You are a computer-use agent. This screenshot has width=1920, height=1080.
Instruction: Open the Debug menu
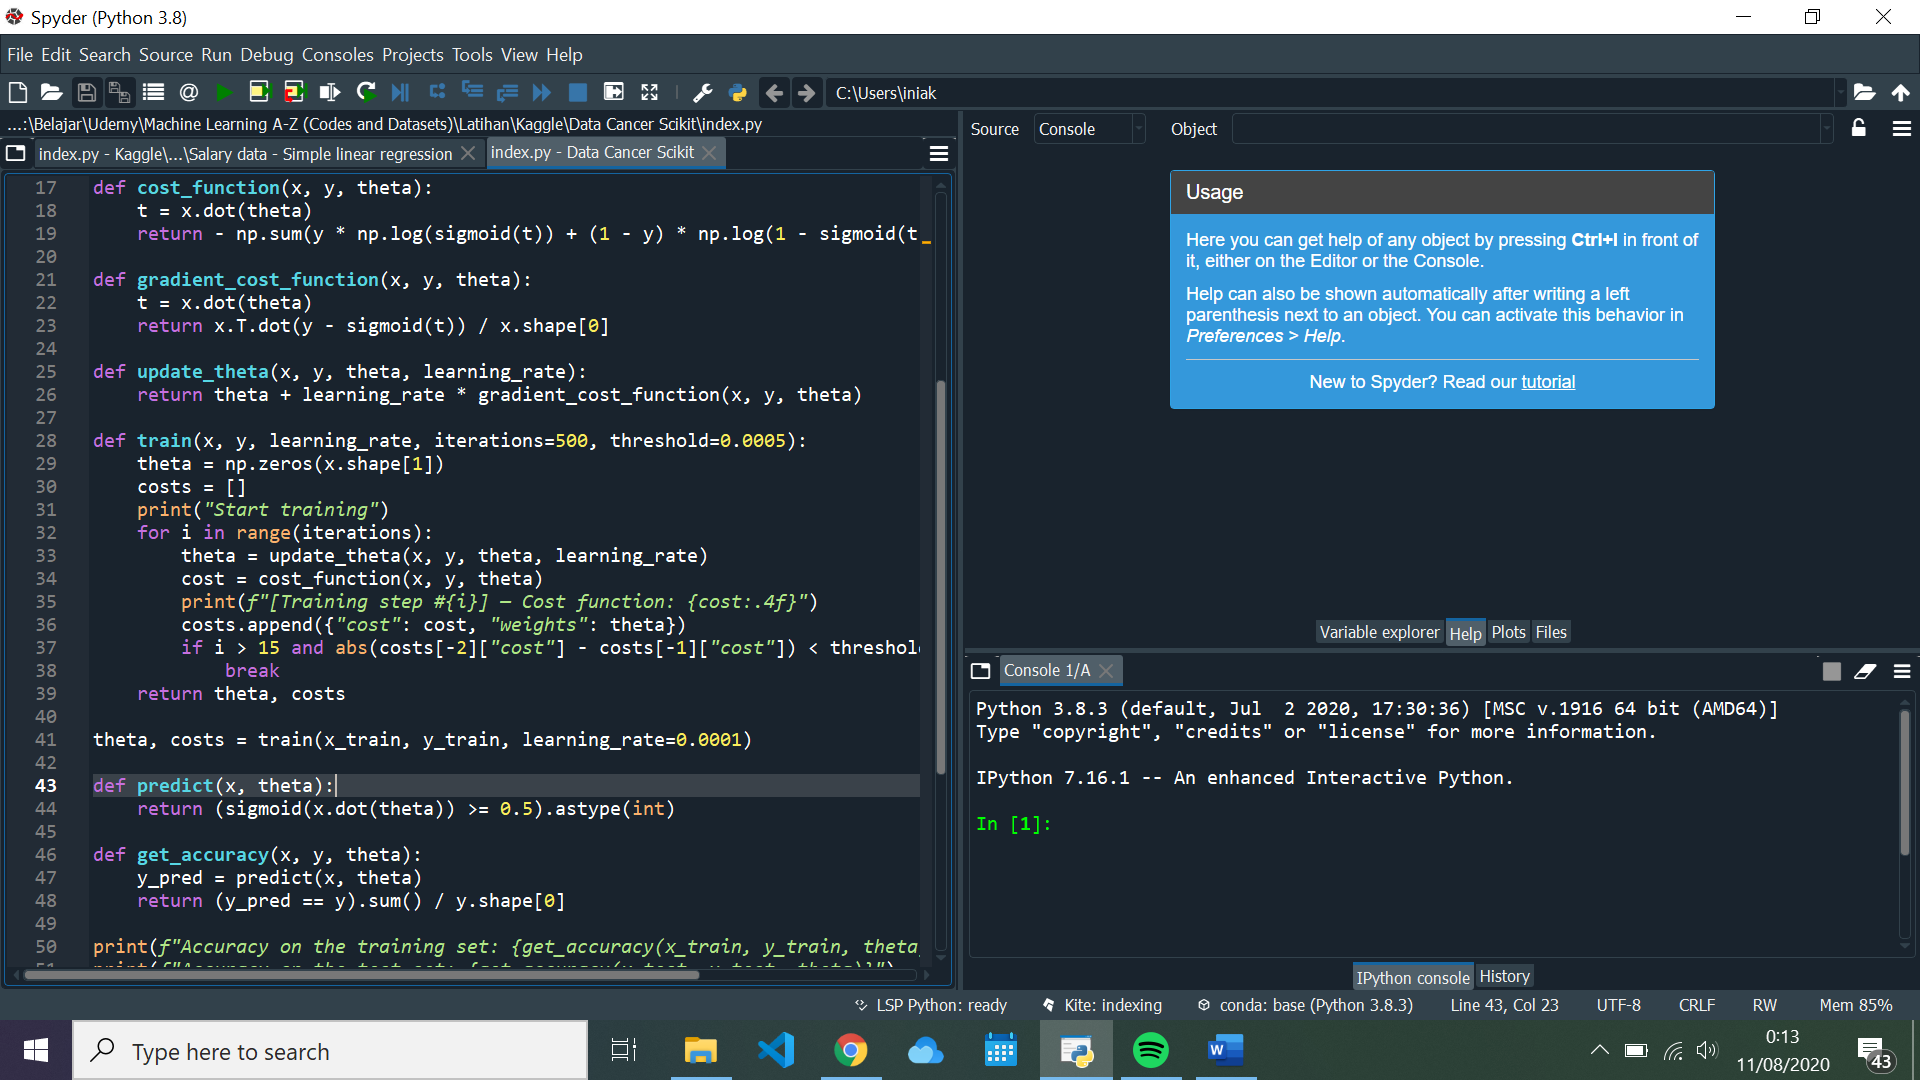(x=266, y=55)
